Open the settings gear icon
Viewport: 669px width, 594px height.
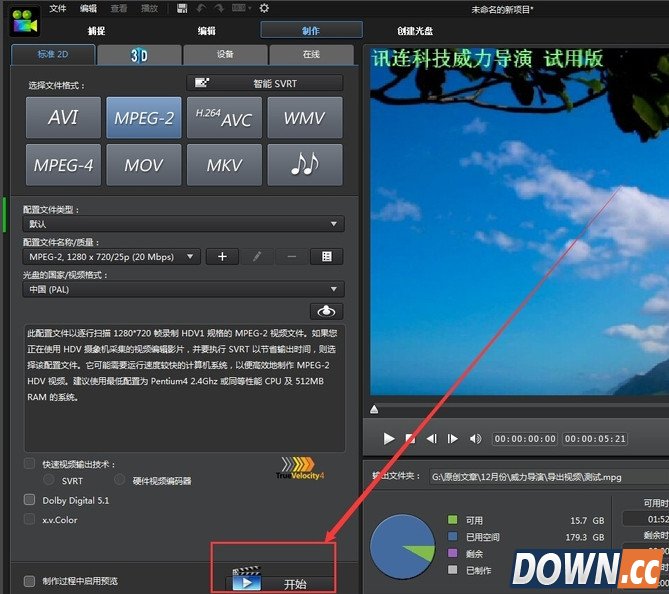point(264,8)
